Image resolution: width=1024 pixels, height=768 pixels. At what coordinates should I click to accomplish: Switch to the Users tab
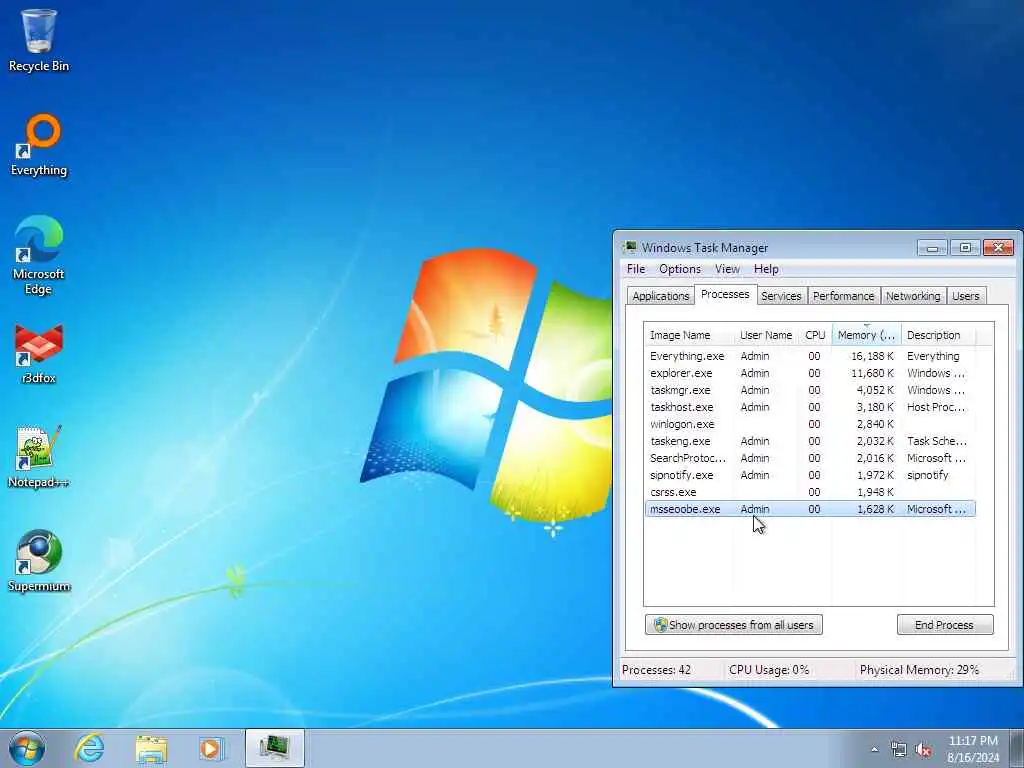pos(965,296)
